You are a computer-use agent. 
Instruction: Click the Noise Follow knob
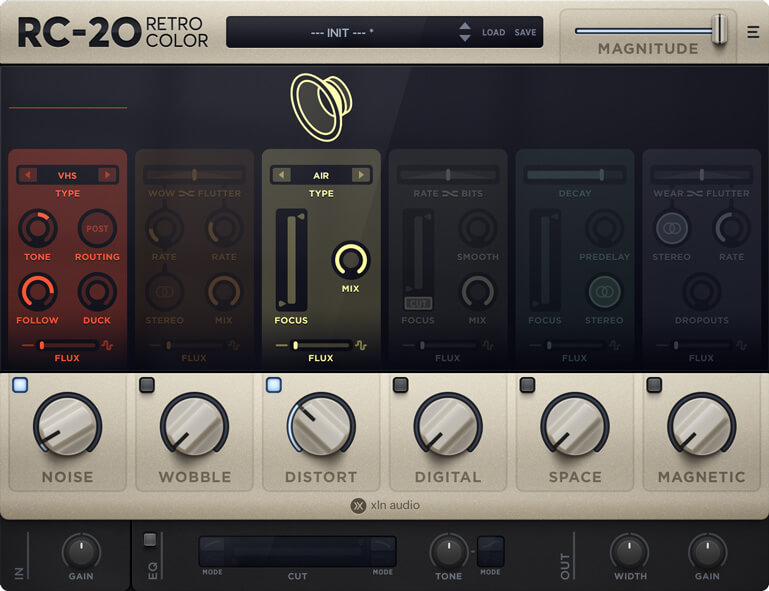38,292
